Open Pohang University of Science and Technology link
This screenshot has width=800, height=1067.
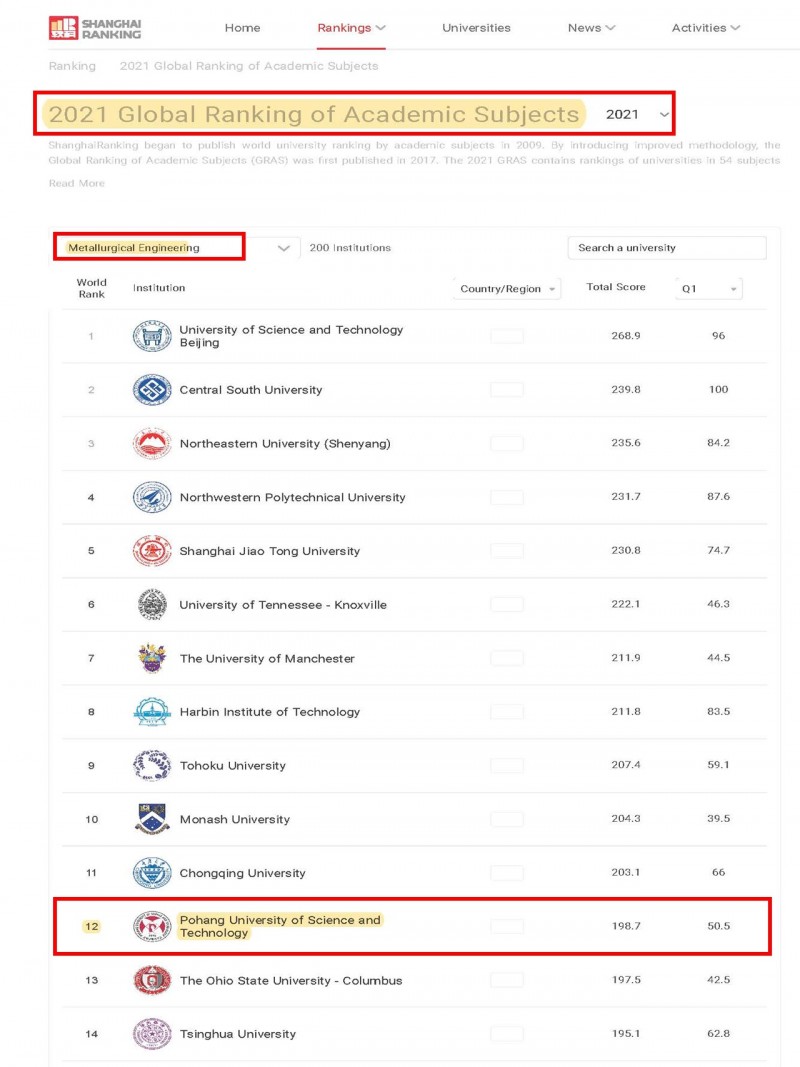coord(280,926)
